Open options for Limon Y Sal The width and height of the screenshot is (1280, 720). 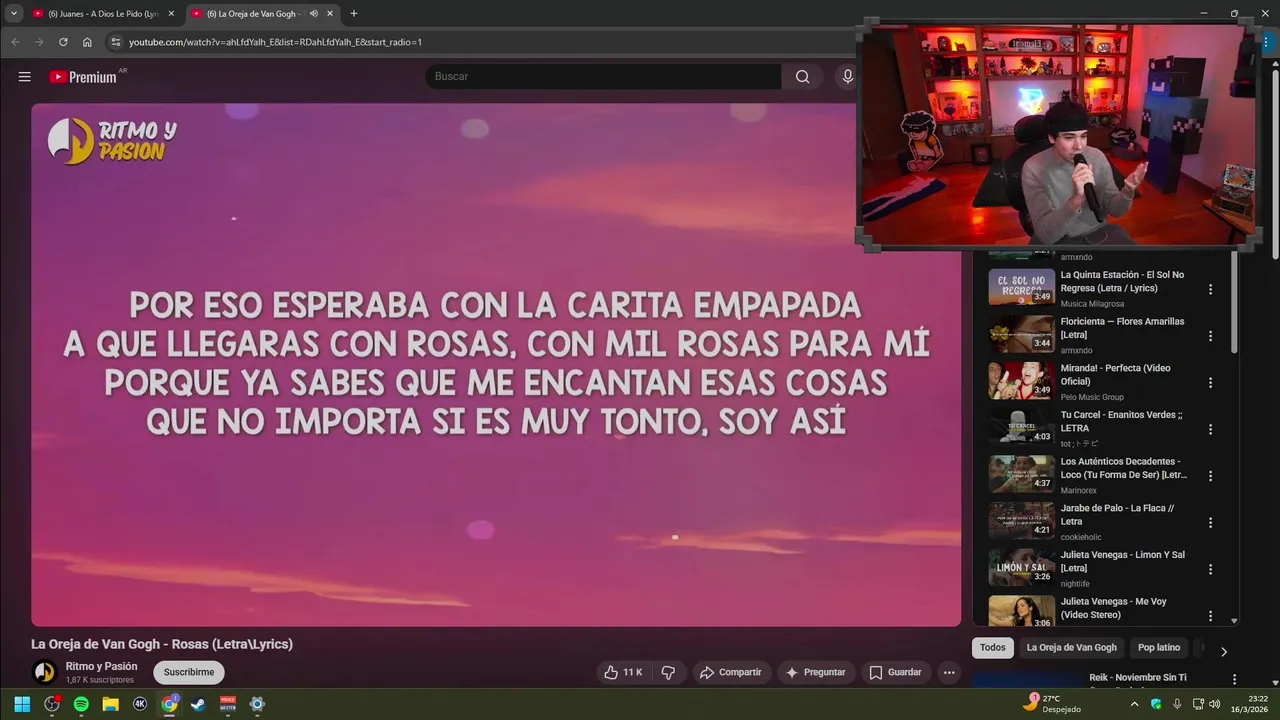pos(1210,569)
